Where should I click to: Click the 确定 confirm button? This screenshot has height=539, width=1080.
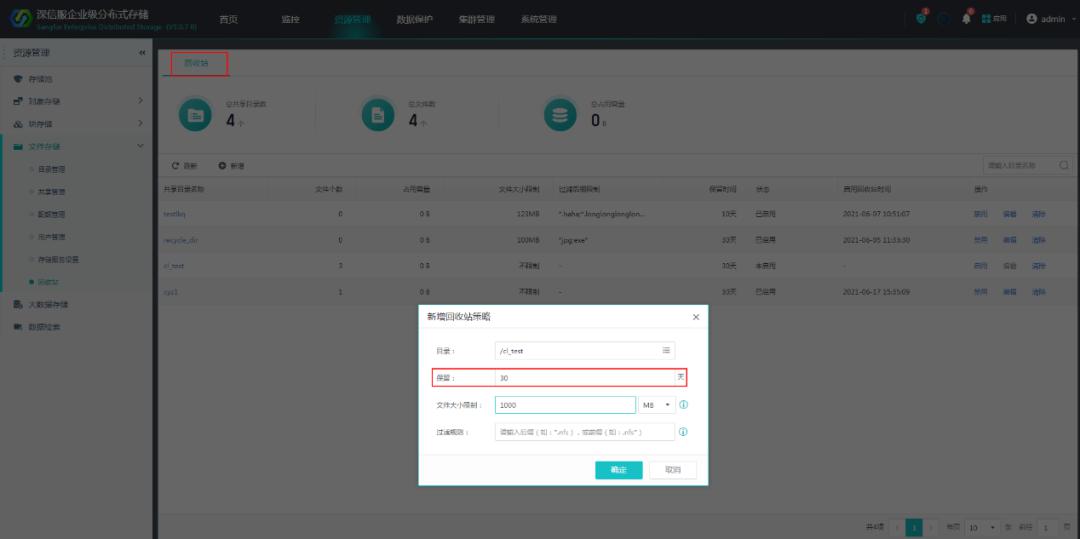[618, 470]
